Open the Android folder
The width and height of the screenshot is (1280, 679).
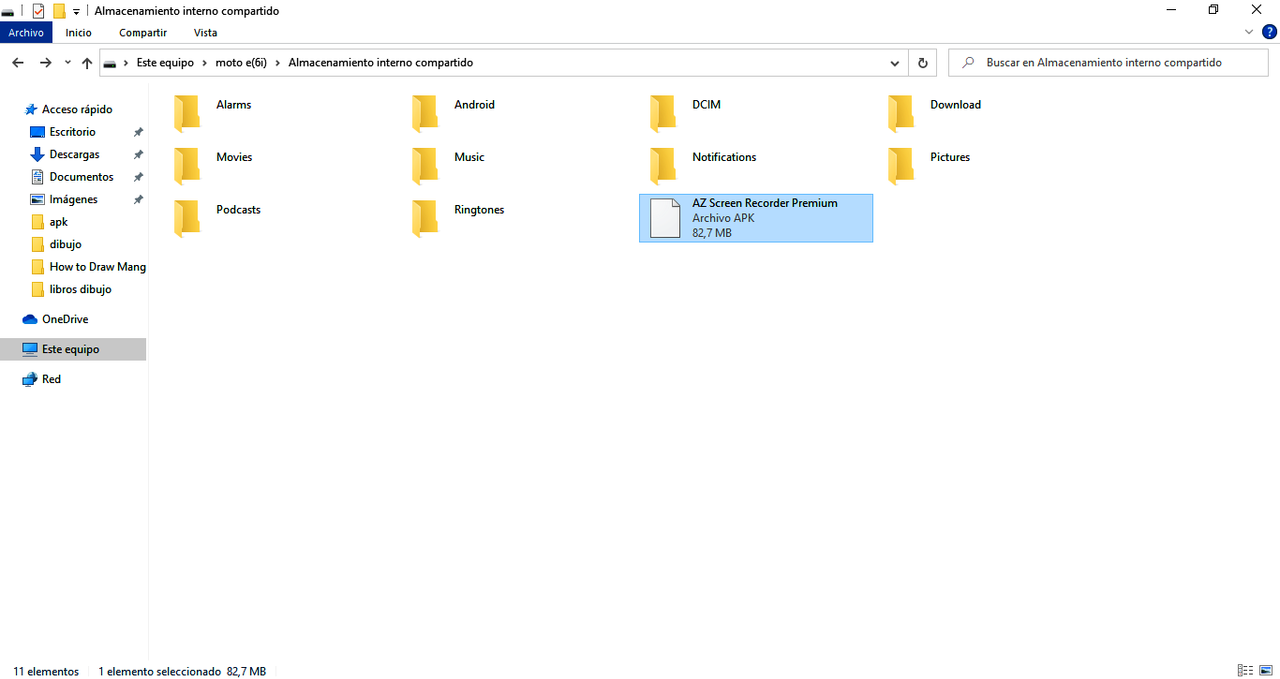(x=452, y=112)
